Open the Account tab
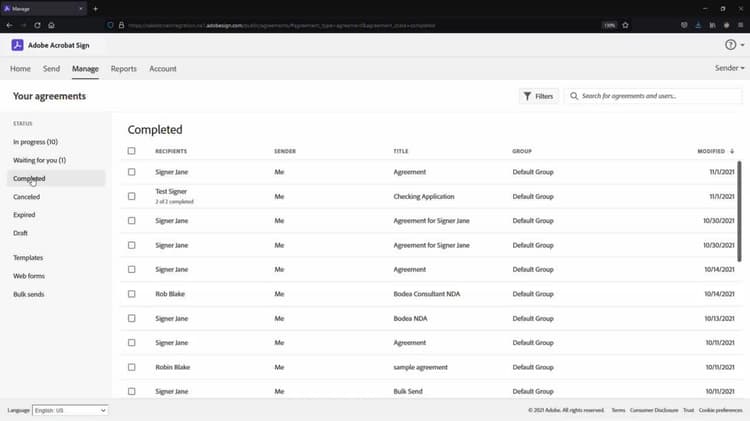Image resolution: width=750 pixels, height=421 pixels. click(x=163, y=68)
